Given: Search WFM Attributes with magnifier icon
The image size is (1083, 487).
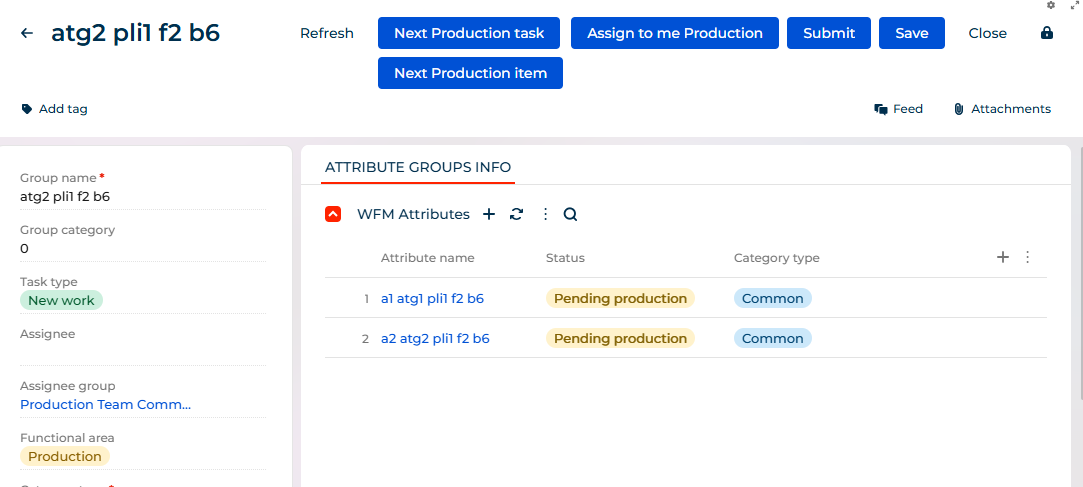Looking at the screenshot, I should click(x=570, y=214).
